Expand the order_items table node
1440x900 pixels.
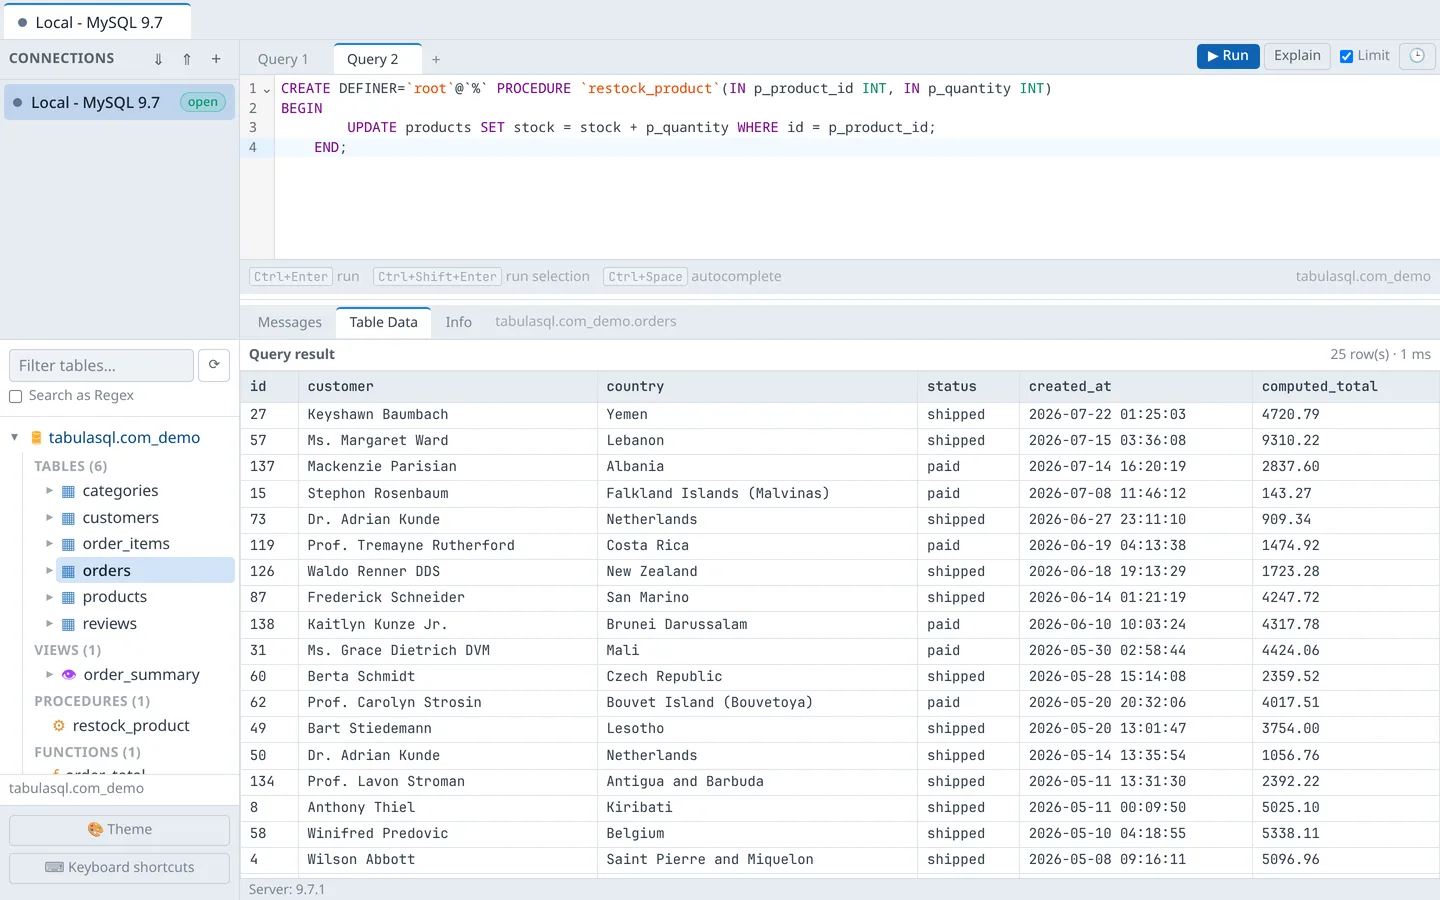point(49,544)
